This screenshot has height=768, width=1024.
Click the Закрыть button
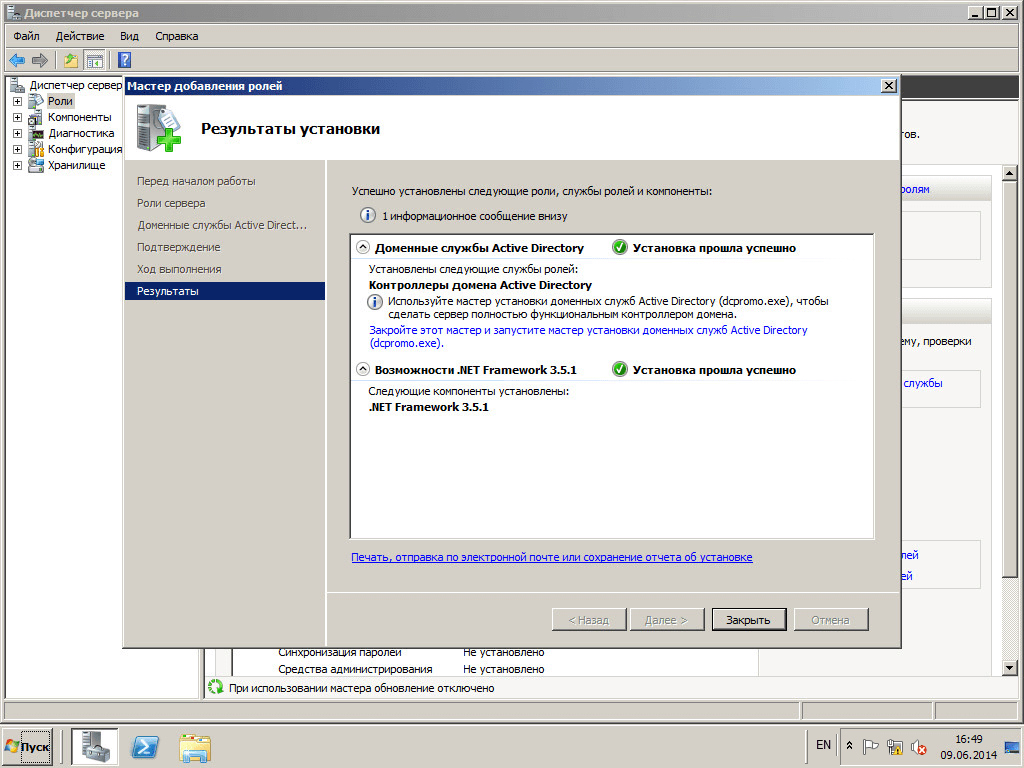pos(748,620)
